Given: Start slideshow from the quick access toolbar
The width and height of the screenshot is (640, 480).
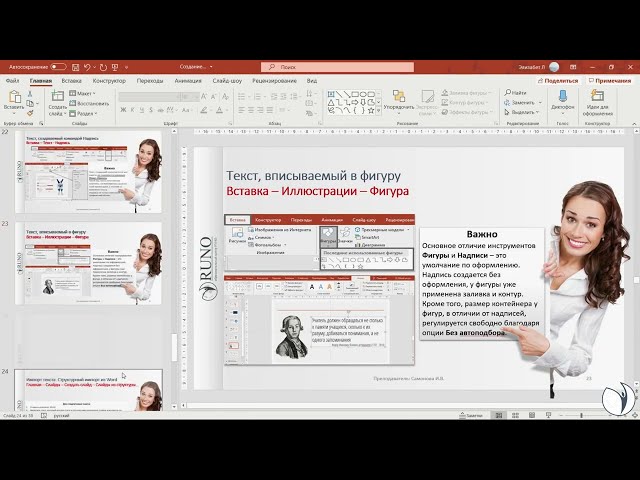Looking at the screenshot, I should click(115, 67).
